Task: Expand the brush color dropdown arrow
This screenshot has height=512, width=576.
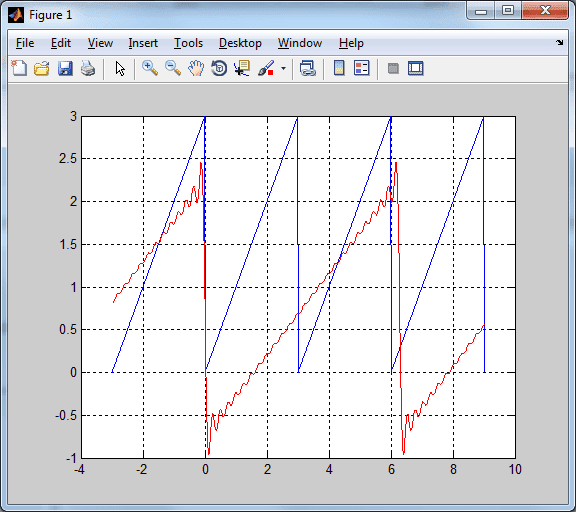Action: [x=283, y=68]
